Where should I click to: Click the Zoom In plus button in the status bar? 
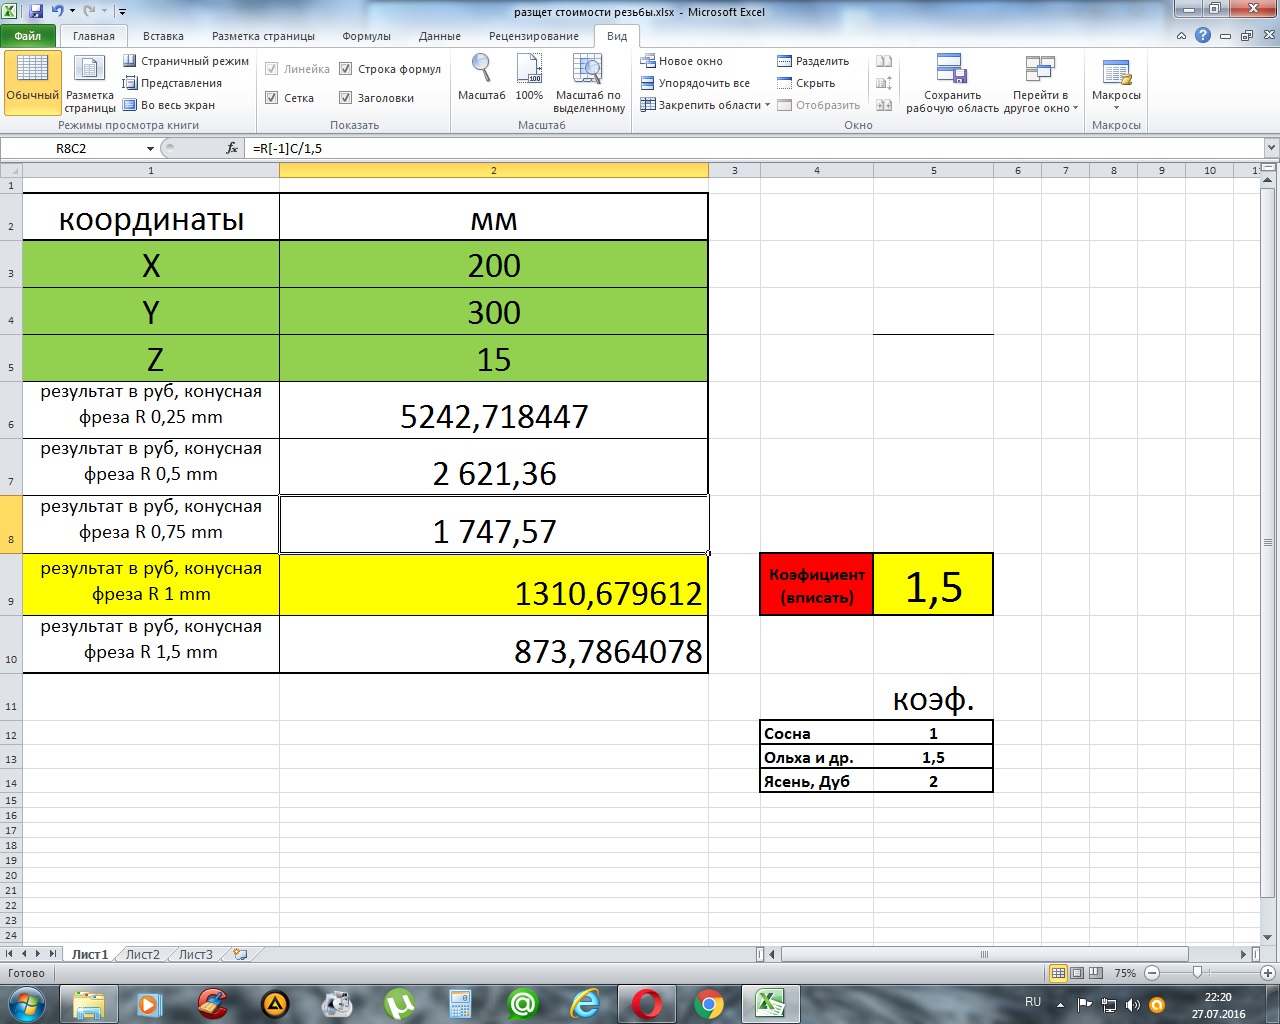point(1266,973)
